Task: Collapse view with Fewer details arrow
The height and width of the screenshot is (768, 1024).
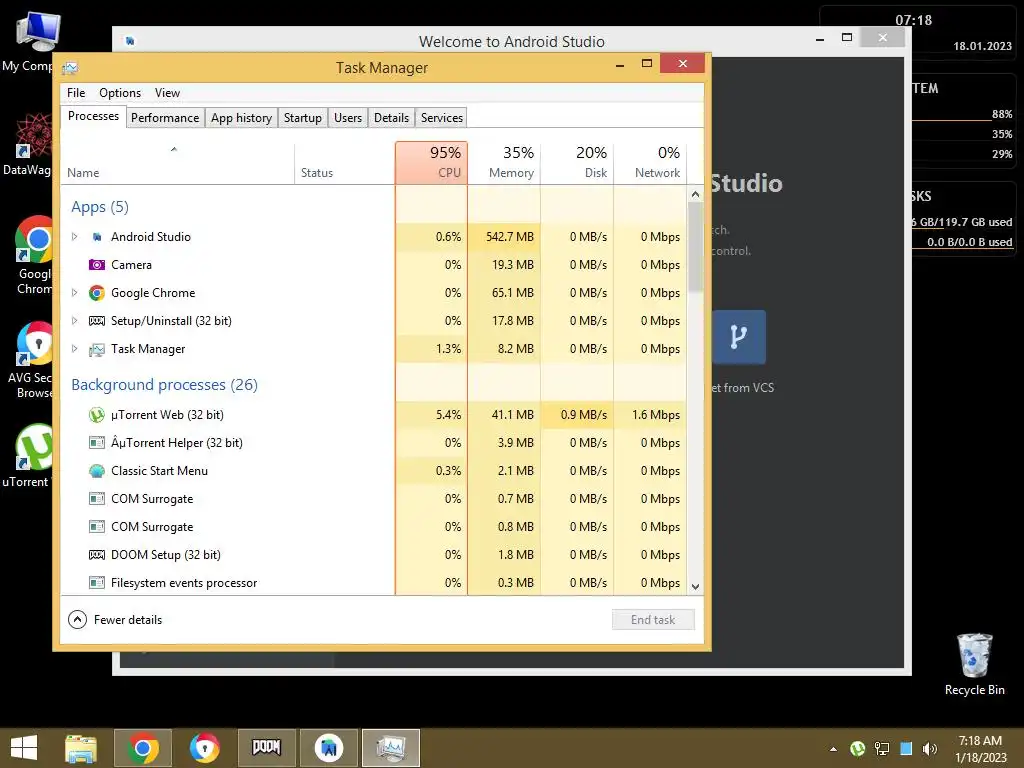Action: tap(77, 619)
